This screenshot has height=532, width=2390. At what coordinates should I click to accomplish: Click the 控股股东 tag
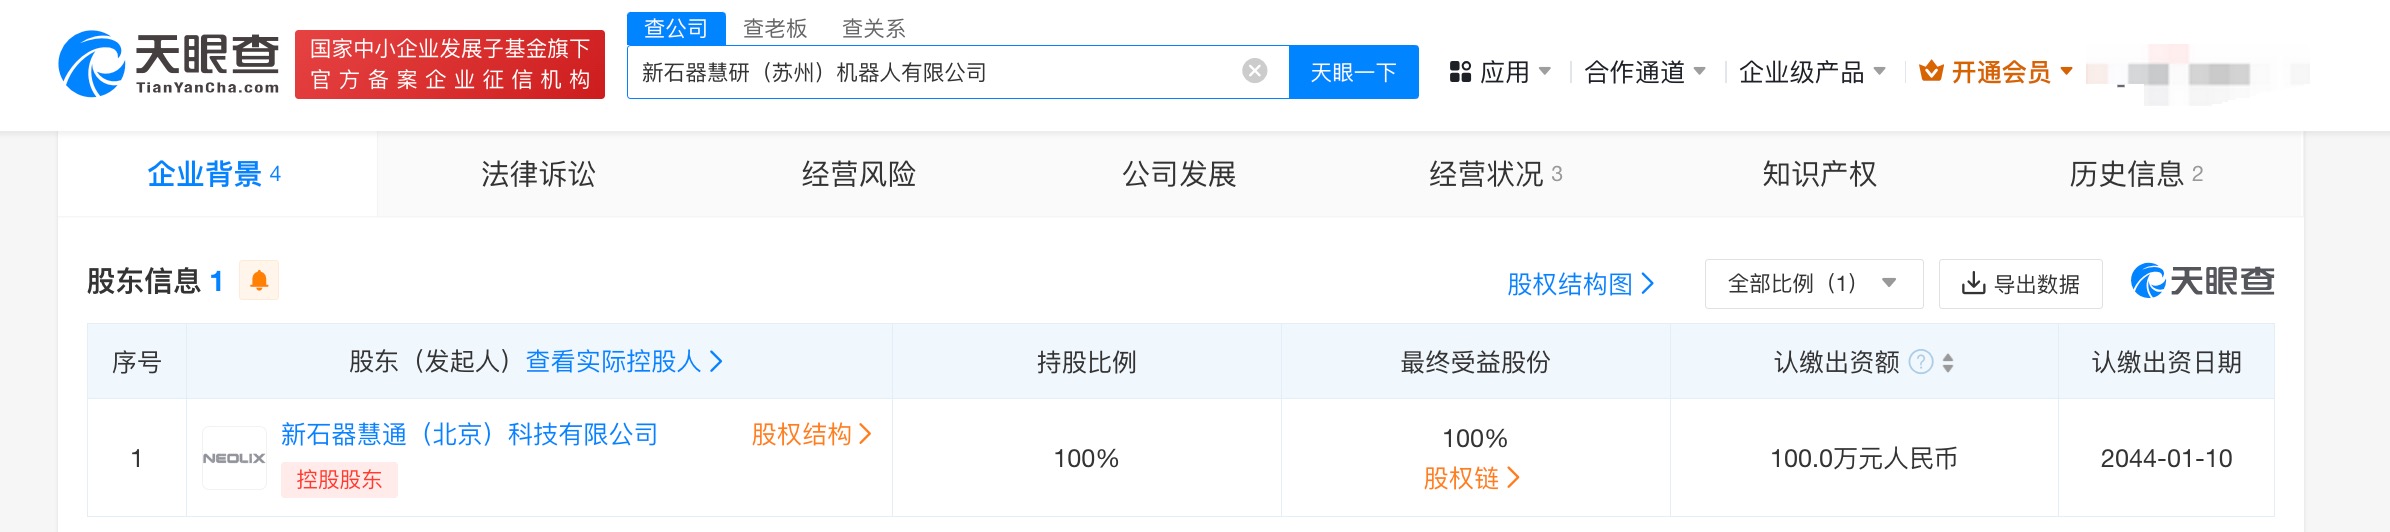click(x=339, y=480)
